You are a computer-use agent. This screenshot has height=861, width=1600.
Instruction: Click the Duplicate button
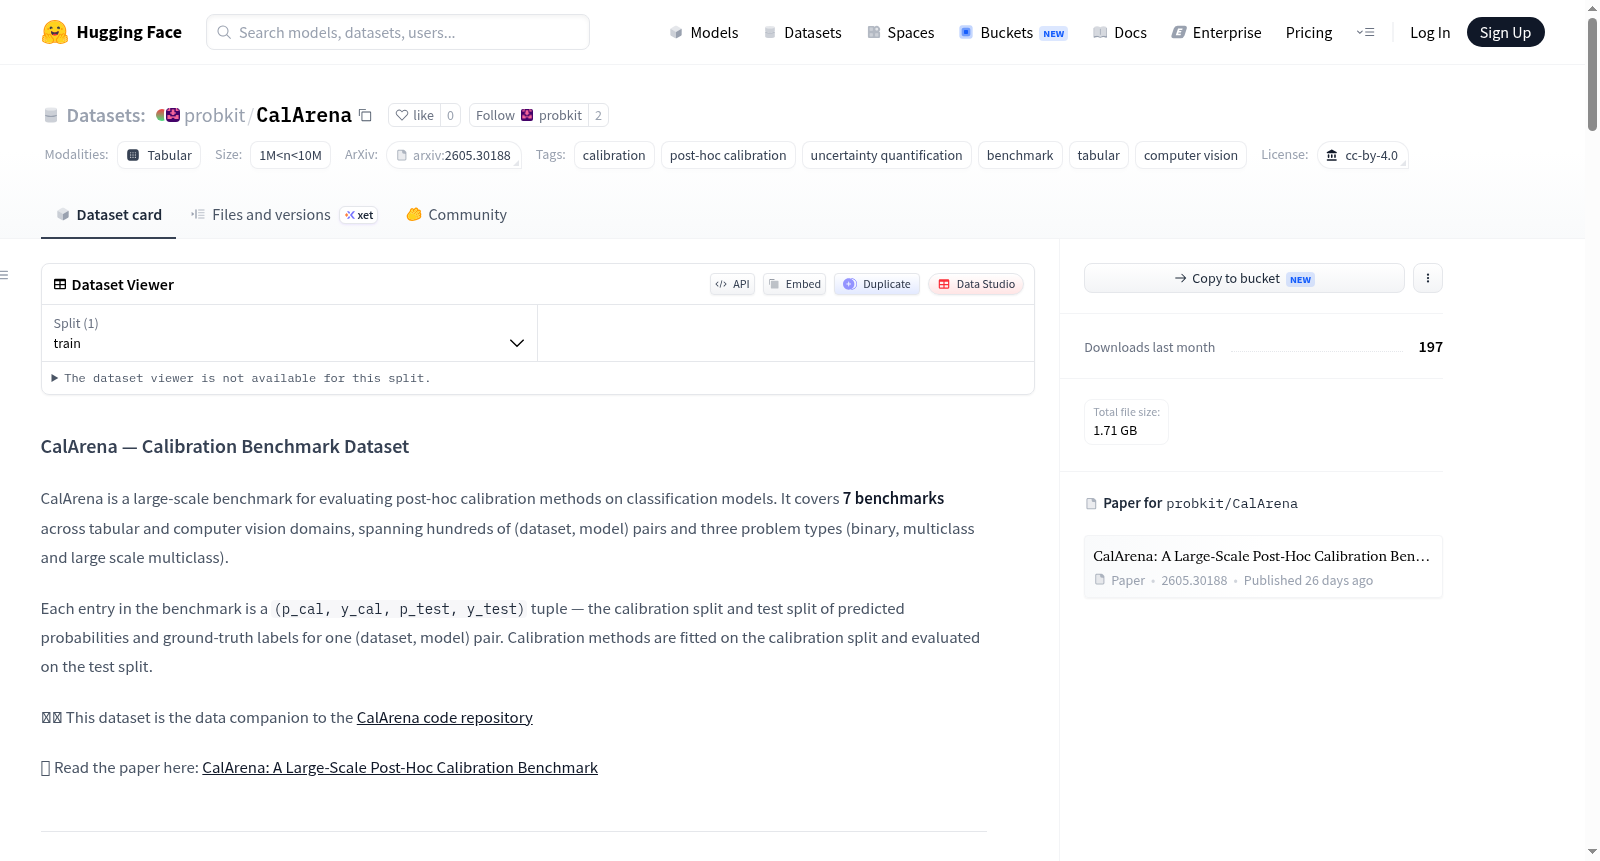click(877, 284)
